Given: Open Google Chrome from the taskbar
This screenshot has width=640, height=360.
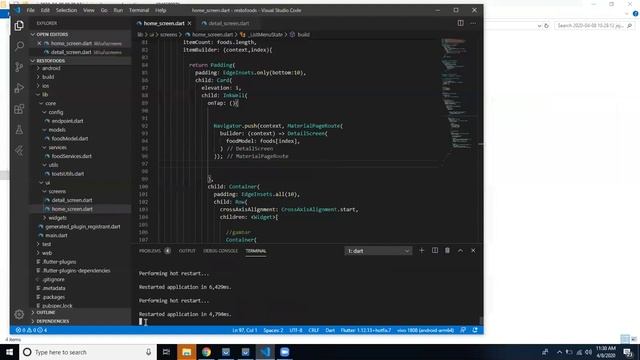Looking at the screenshot, I should [x=206, y=352].
